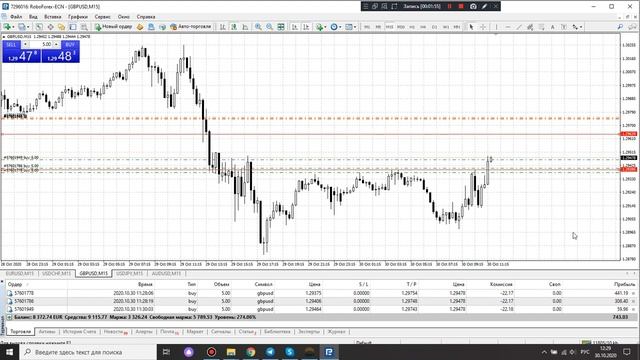Open the search magnifier icon
Image resolution: width=640 pixels, height=360 pixels.
[x=620, y=27]
